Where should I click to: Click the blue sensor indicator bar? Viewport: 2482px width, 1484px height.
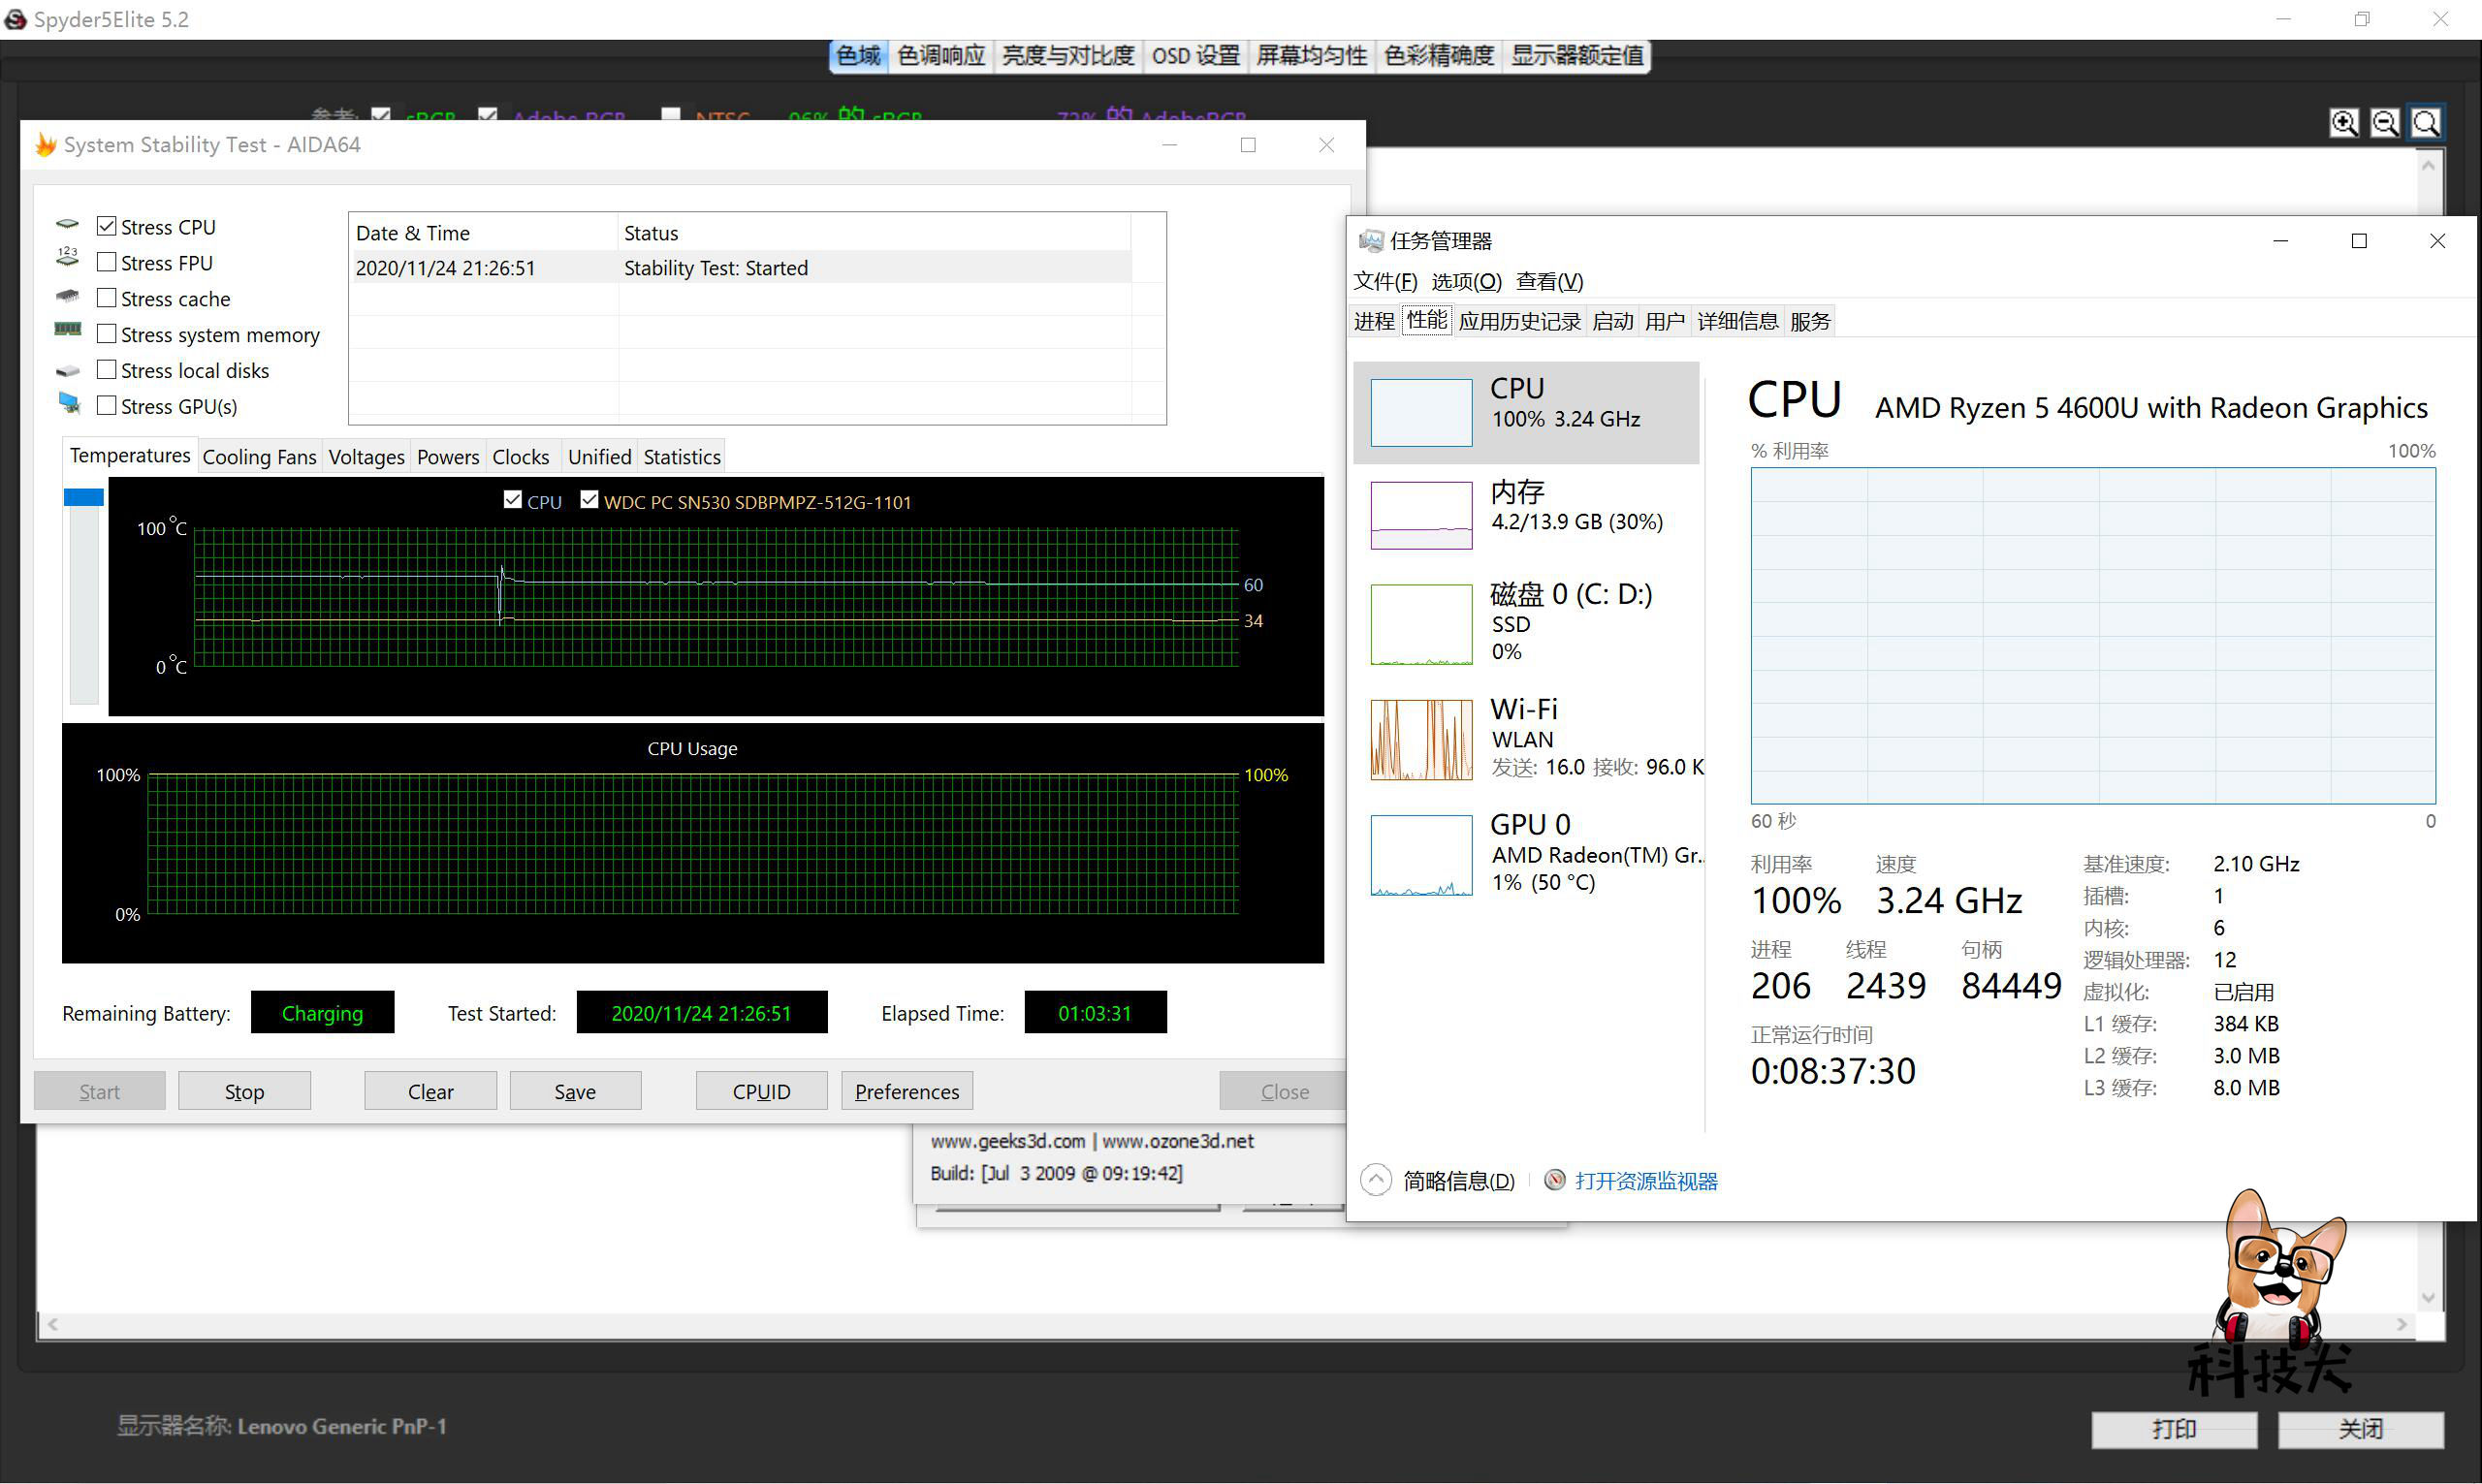[84, 497]
